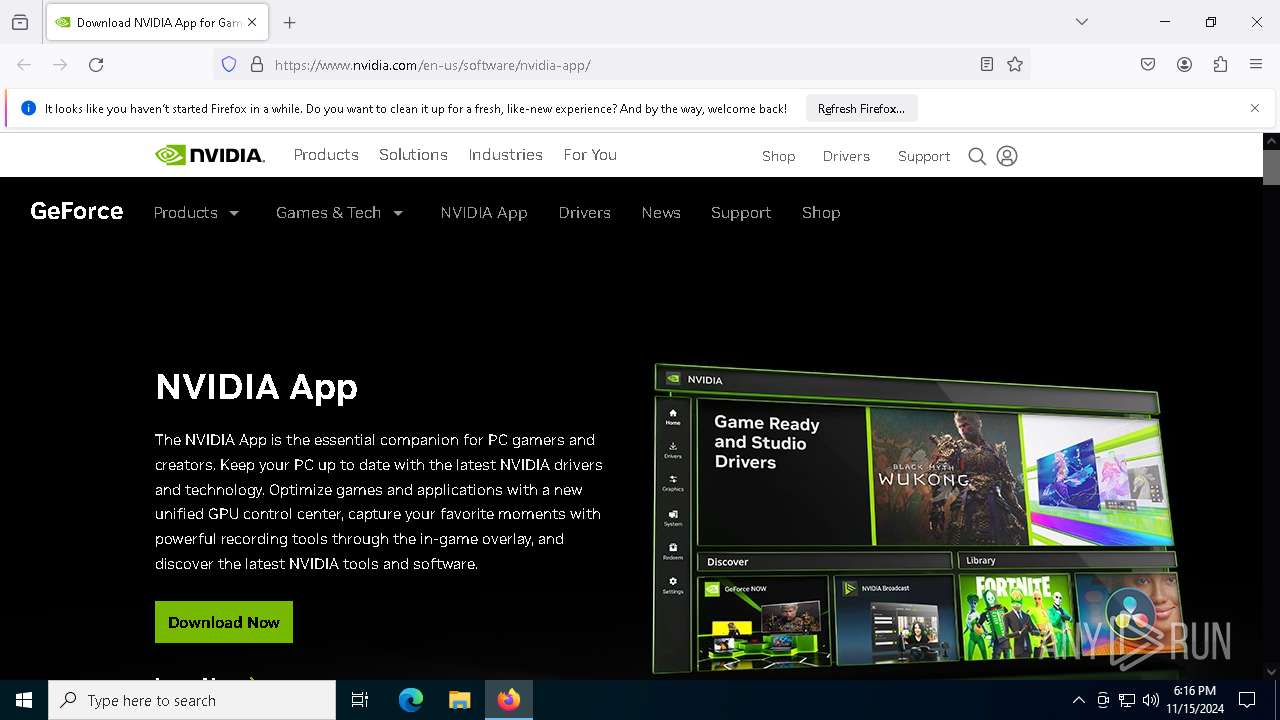
Task: Open a new tab with plus
Action: click(290, 22)
